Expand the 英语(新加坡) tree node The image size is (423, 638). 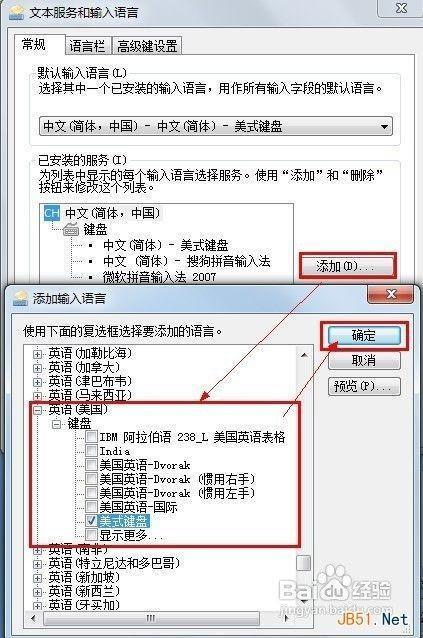[37, 578]
